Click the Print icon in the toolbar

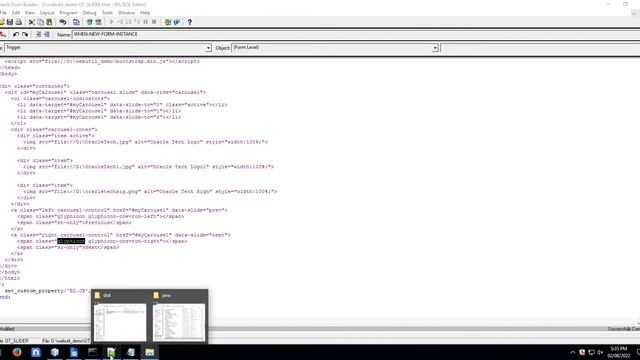(x=18, y=22)
